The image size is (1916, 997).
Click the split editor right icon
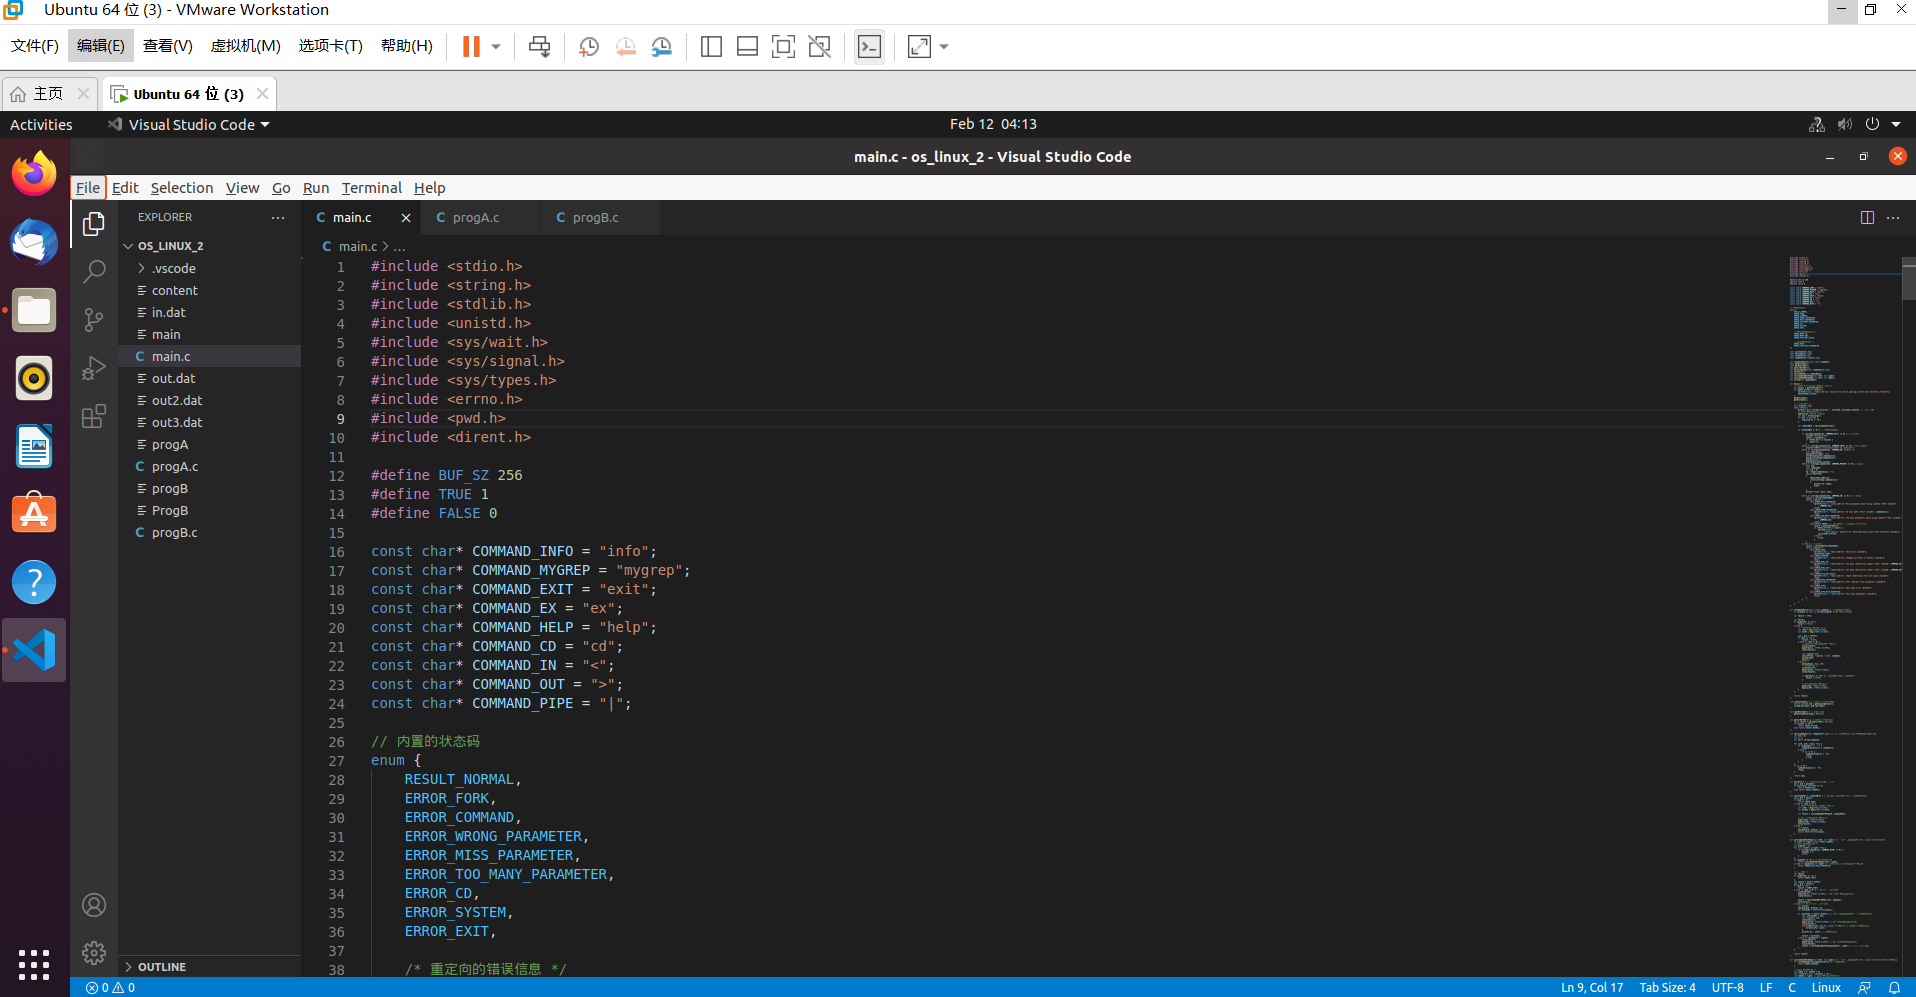coord(1867,217)
